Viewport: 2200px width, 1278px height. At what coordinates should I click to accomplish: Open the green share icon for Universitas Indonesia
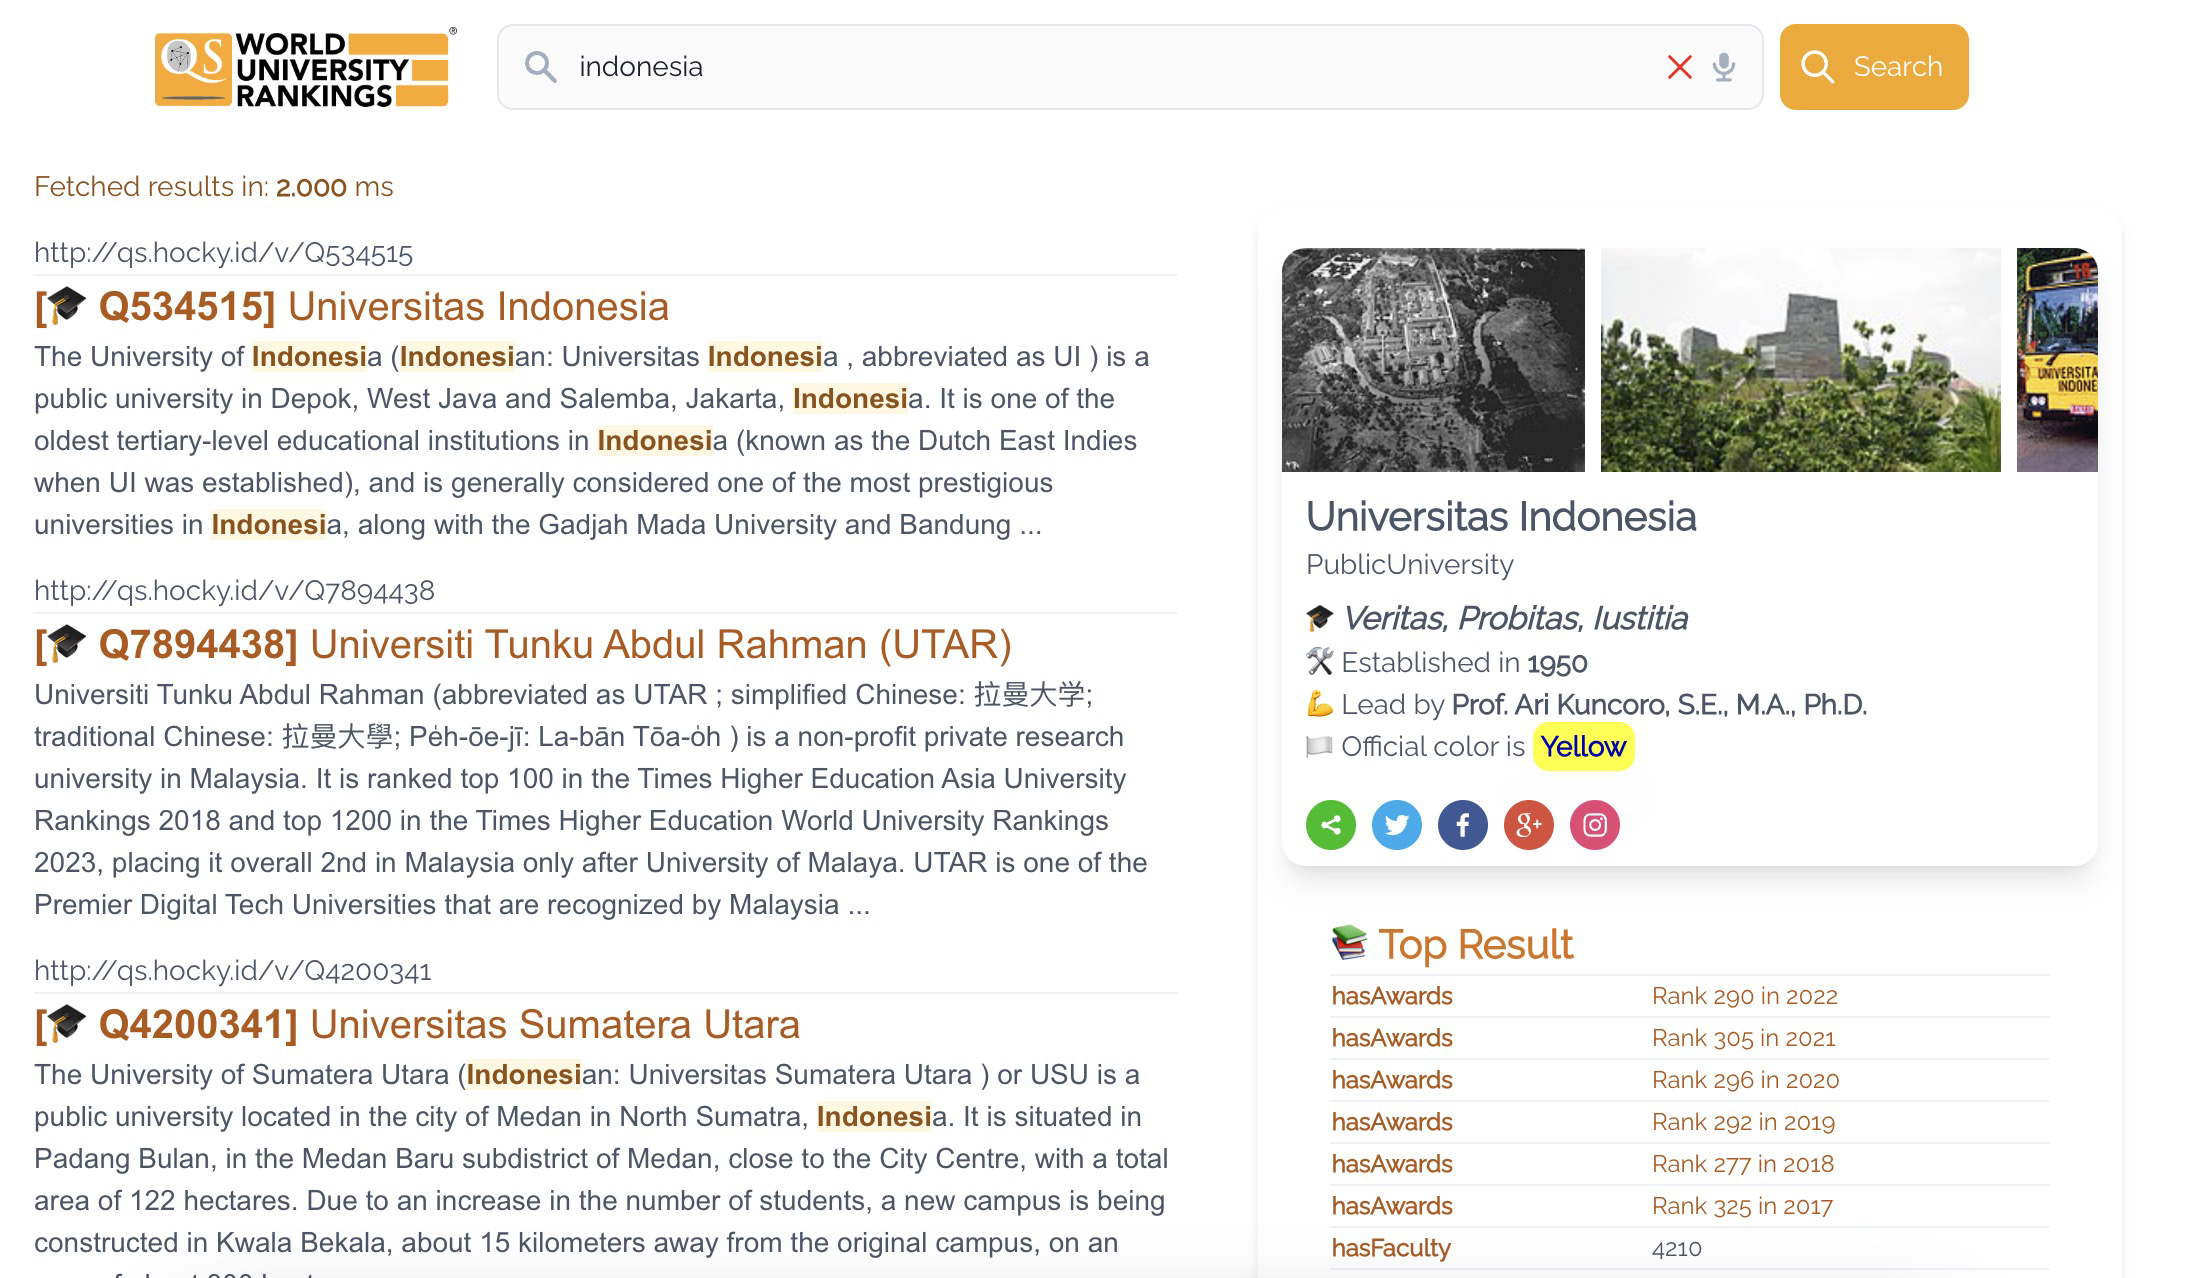1331,824
